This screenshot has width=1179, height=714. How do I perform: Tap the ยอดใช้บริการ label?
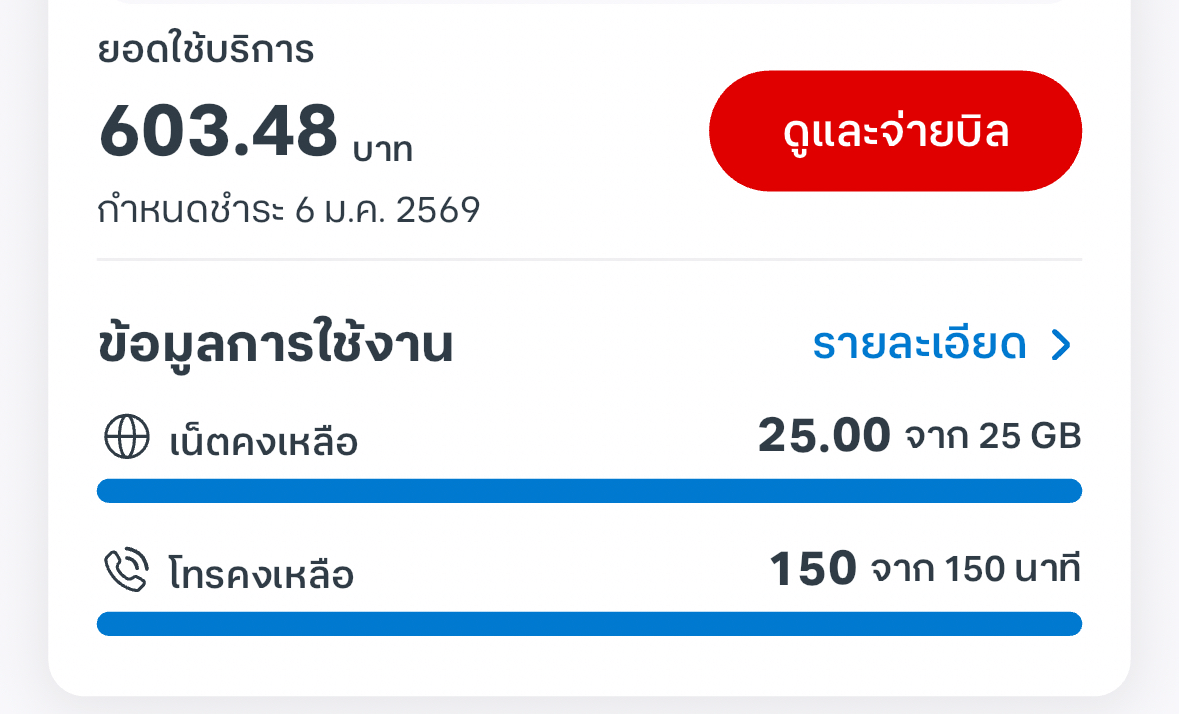tap(206, 50)
